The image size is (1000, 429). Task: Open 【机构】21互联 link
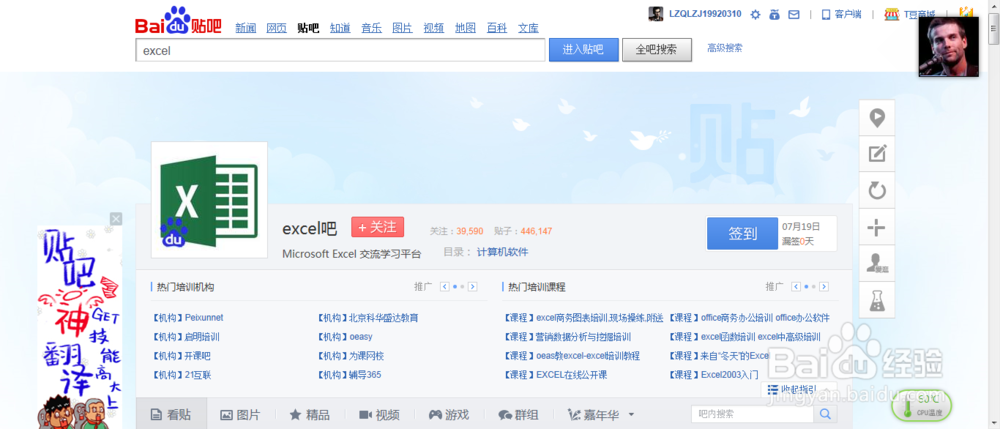[x=181, y=375]
